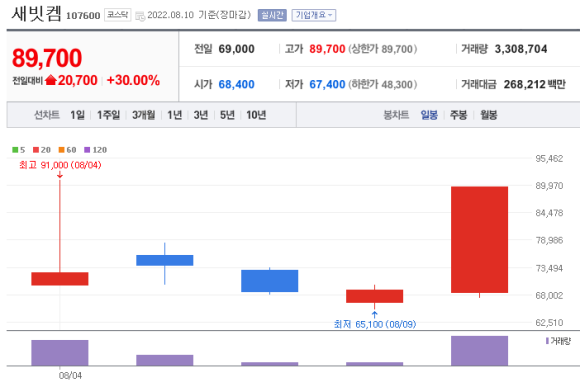
Task: Click the 08/04 purple volume bar
Action: (x=60, y=353)
